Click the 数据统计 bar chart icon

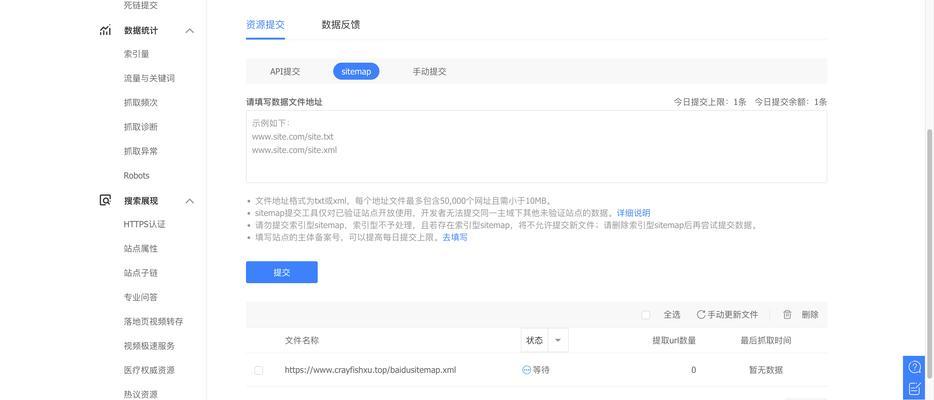click(x=105, y=30)
